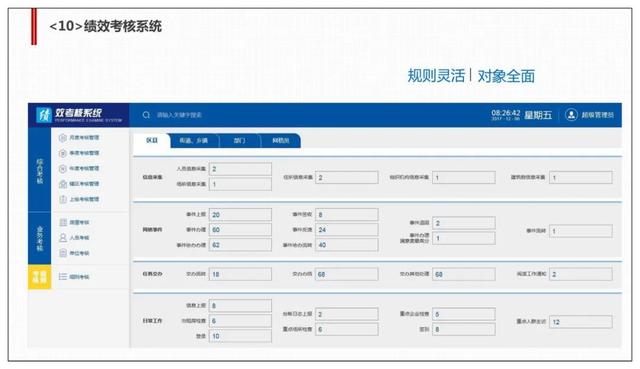Image resolution: width=640 pixels, height=369 pixels.
Task: Focus the 出租屋检查 field showing 6
Action: [x=240, y=321]
